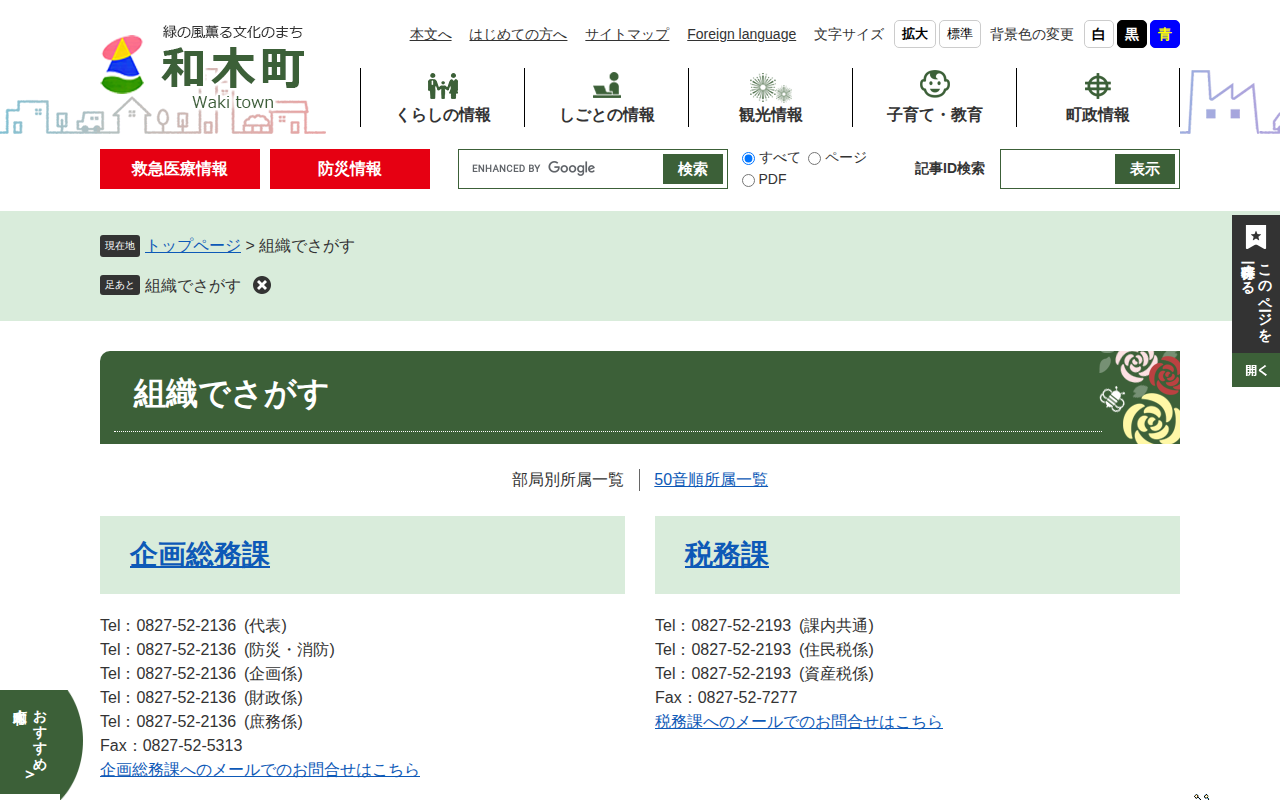The image size is (1280, 800).
Task: Remove 組織でさがす from footprint history
Action: point(262,285)
